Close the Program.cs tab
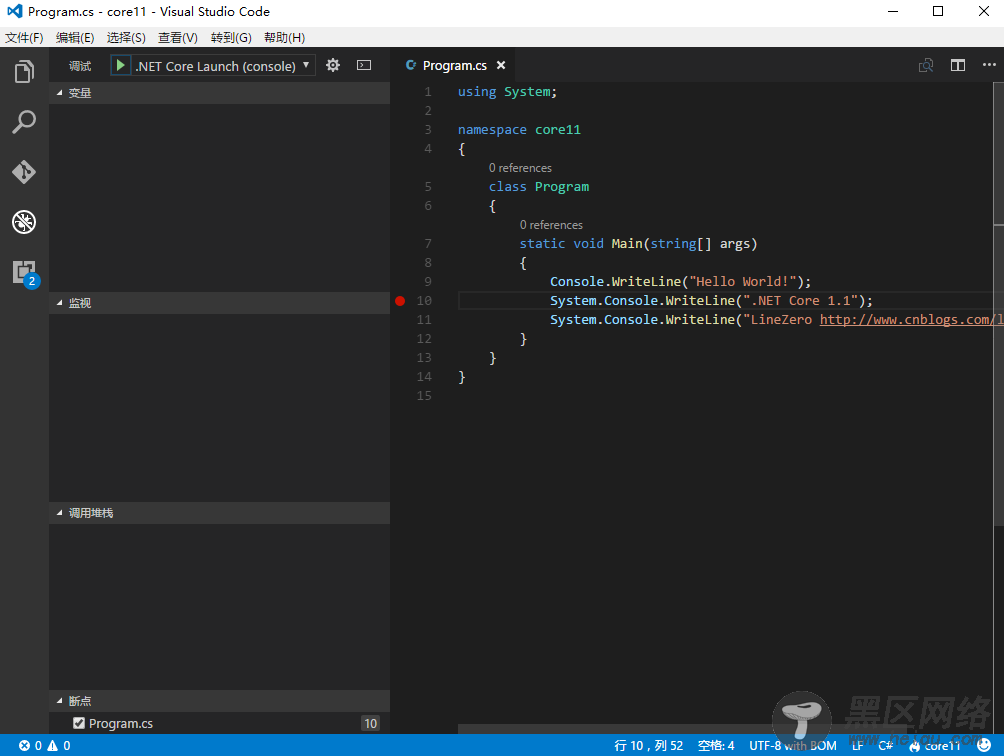1004x756 pixels. pos(501,65)
